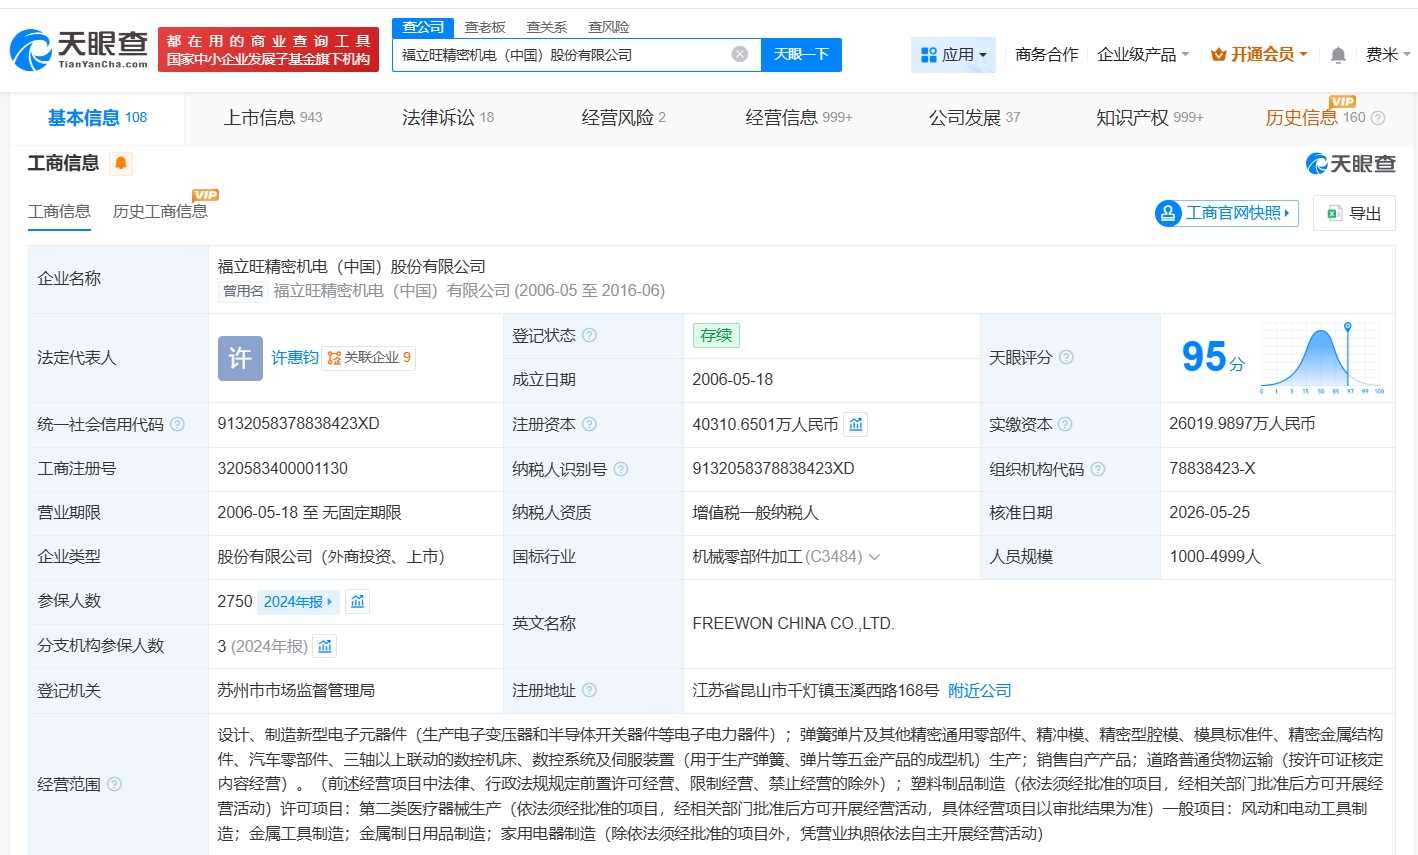1418x855 pixels.
Task: Click the help icon next to 登记状态
Action: pos(590,335)
